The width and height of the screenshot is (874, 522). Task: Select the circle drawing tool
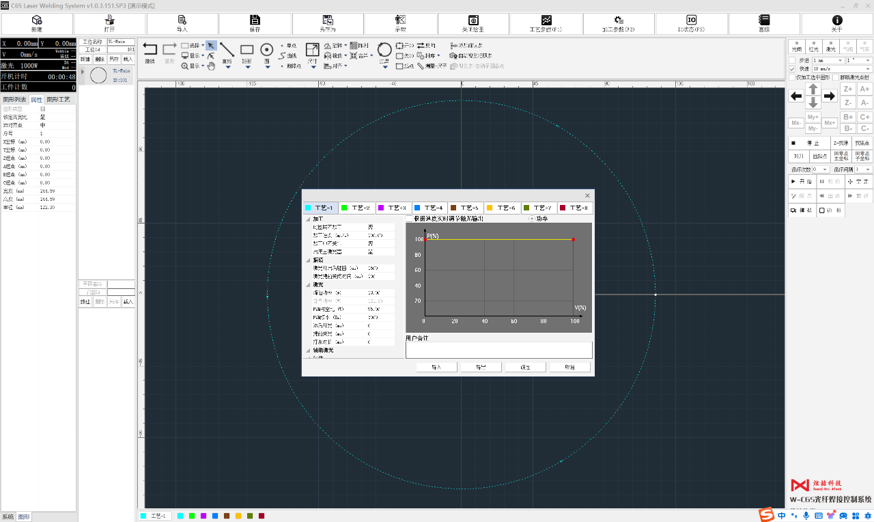(267, 50)
